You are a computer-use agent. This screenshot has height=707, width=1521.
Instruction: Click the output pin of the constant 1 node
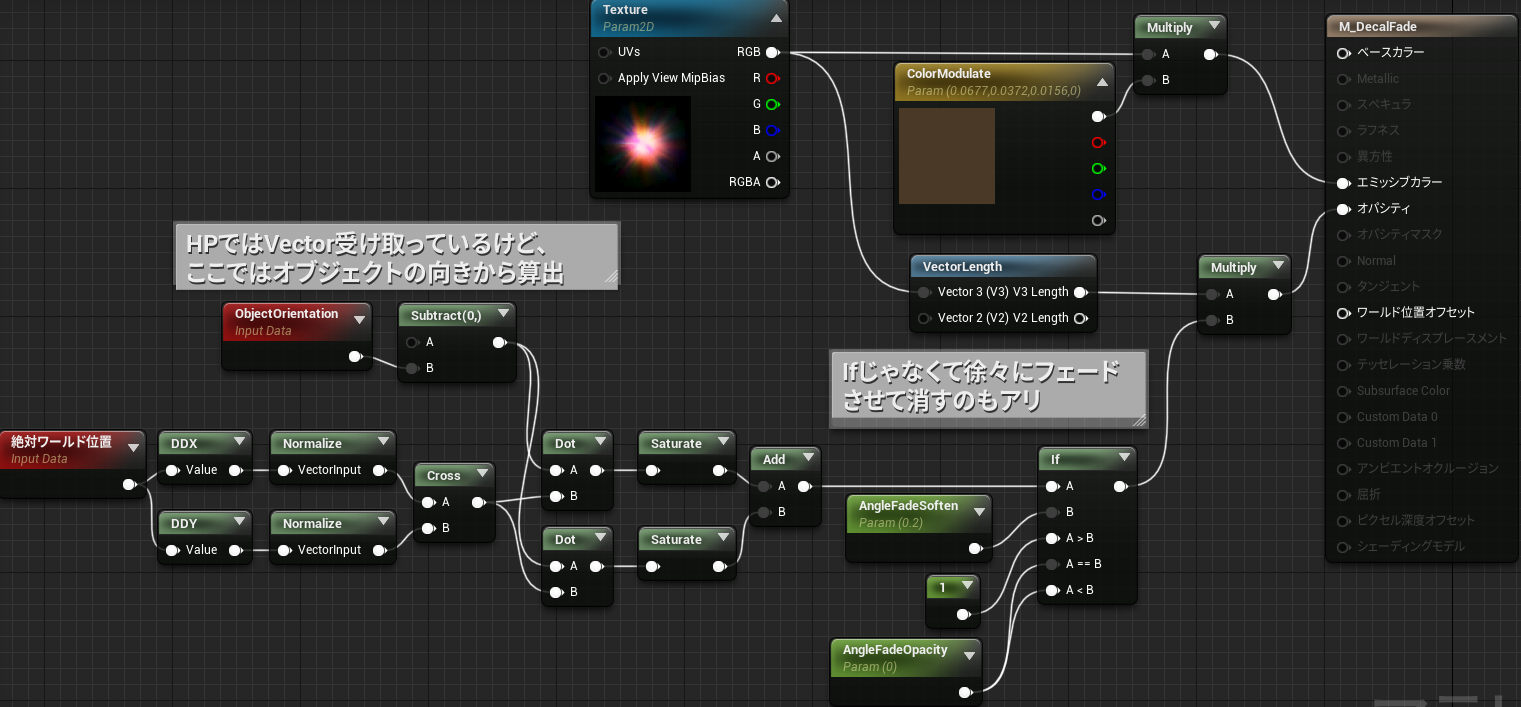[x=965, y=614]
